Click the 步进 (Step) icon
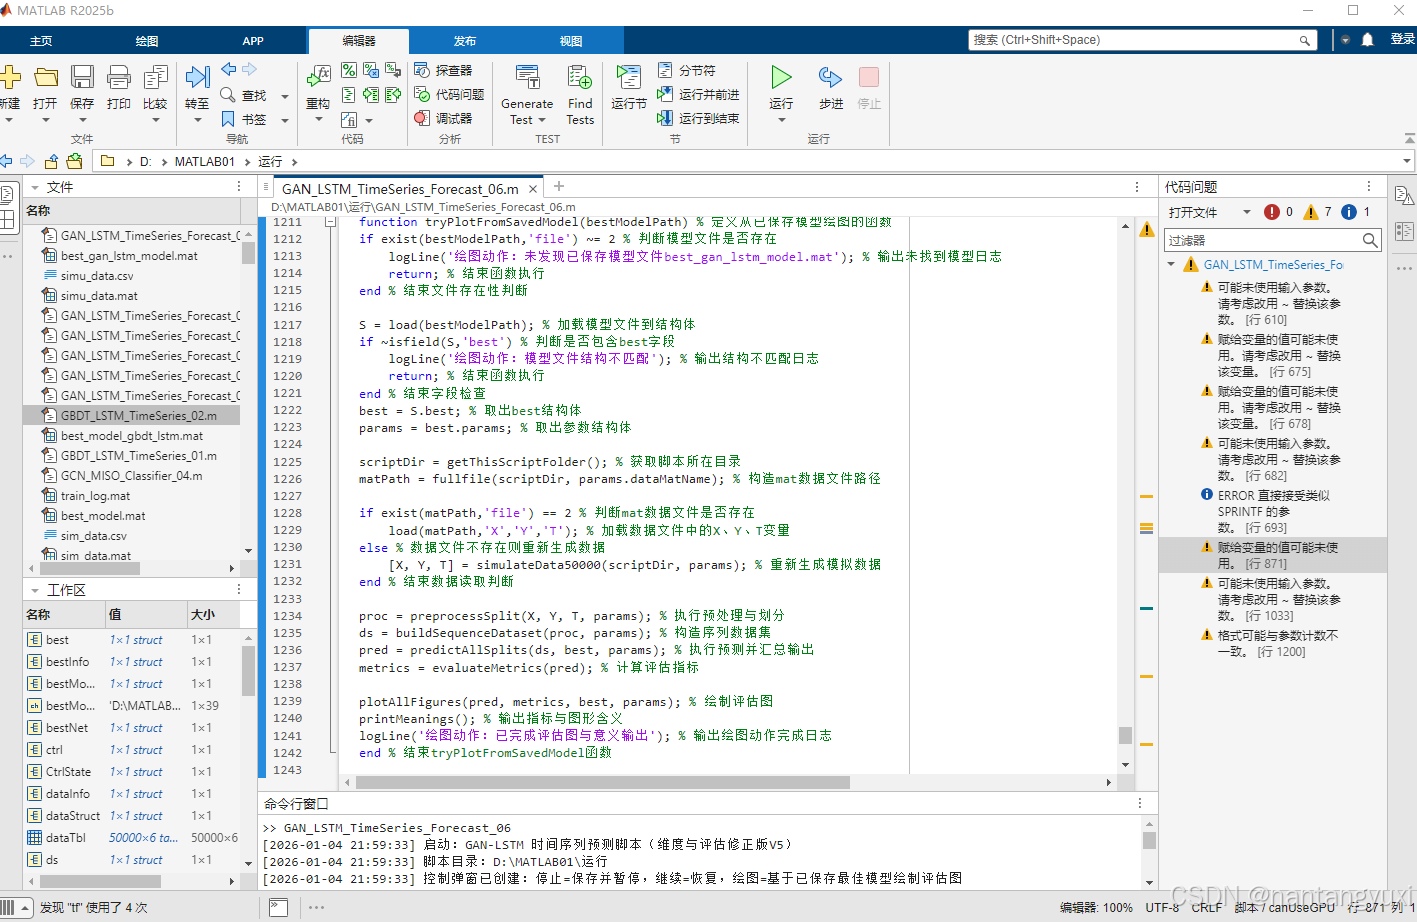The image size is (1417, 922). coord(830,77)
